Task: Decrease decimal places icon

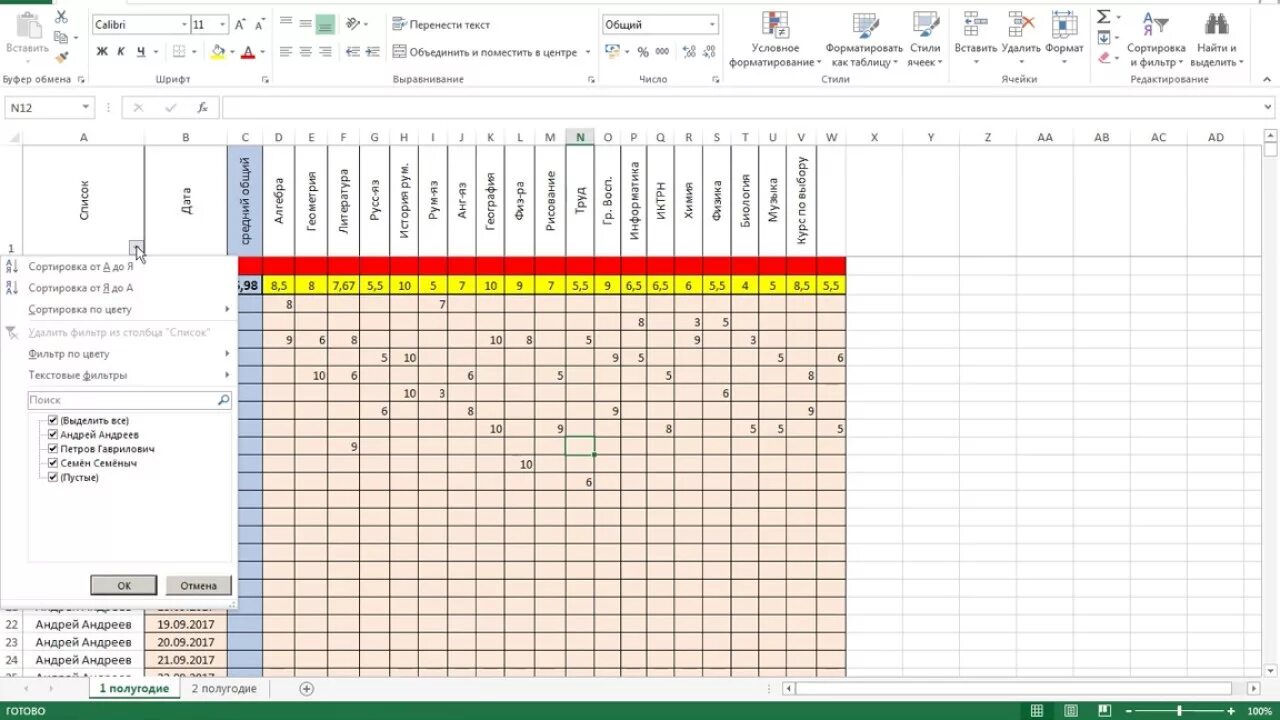Action: [x=708, y=52]
